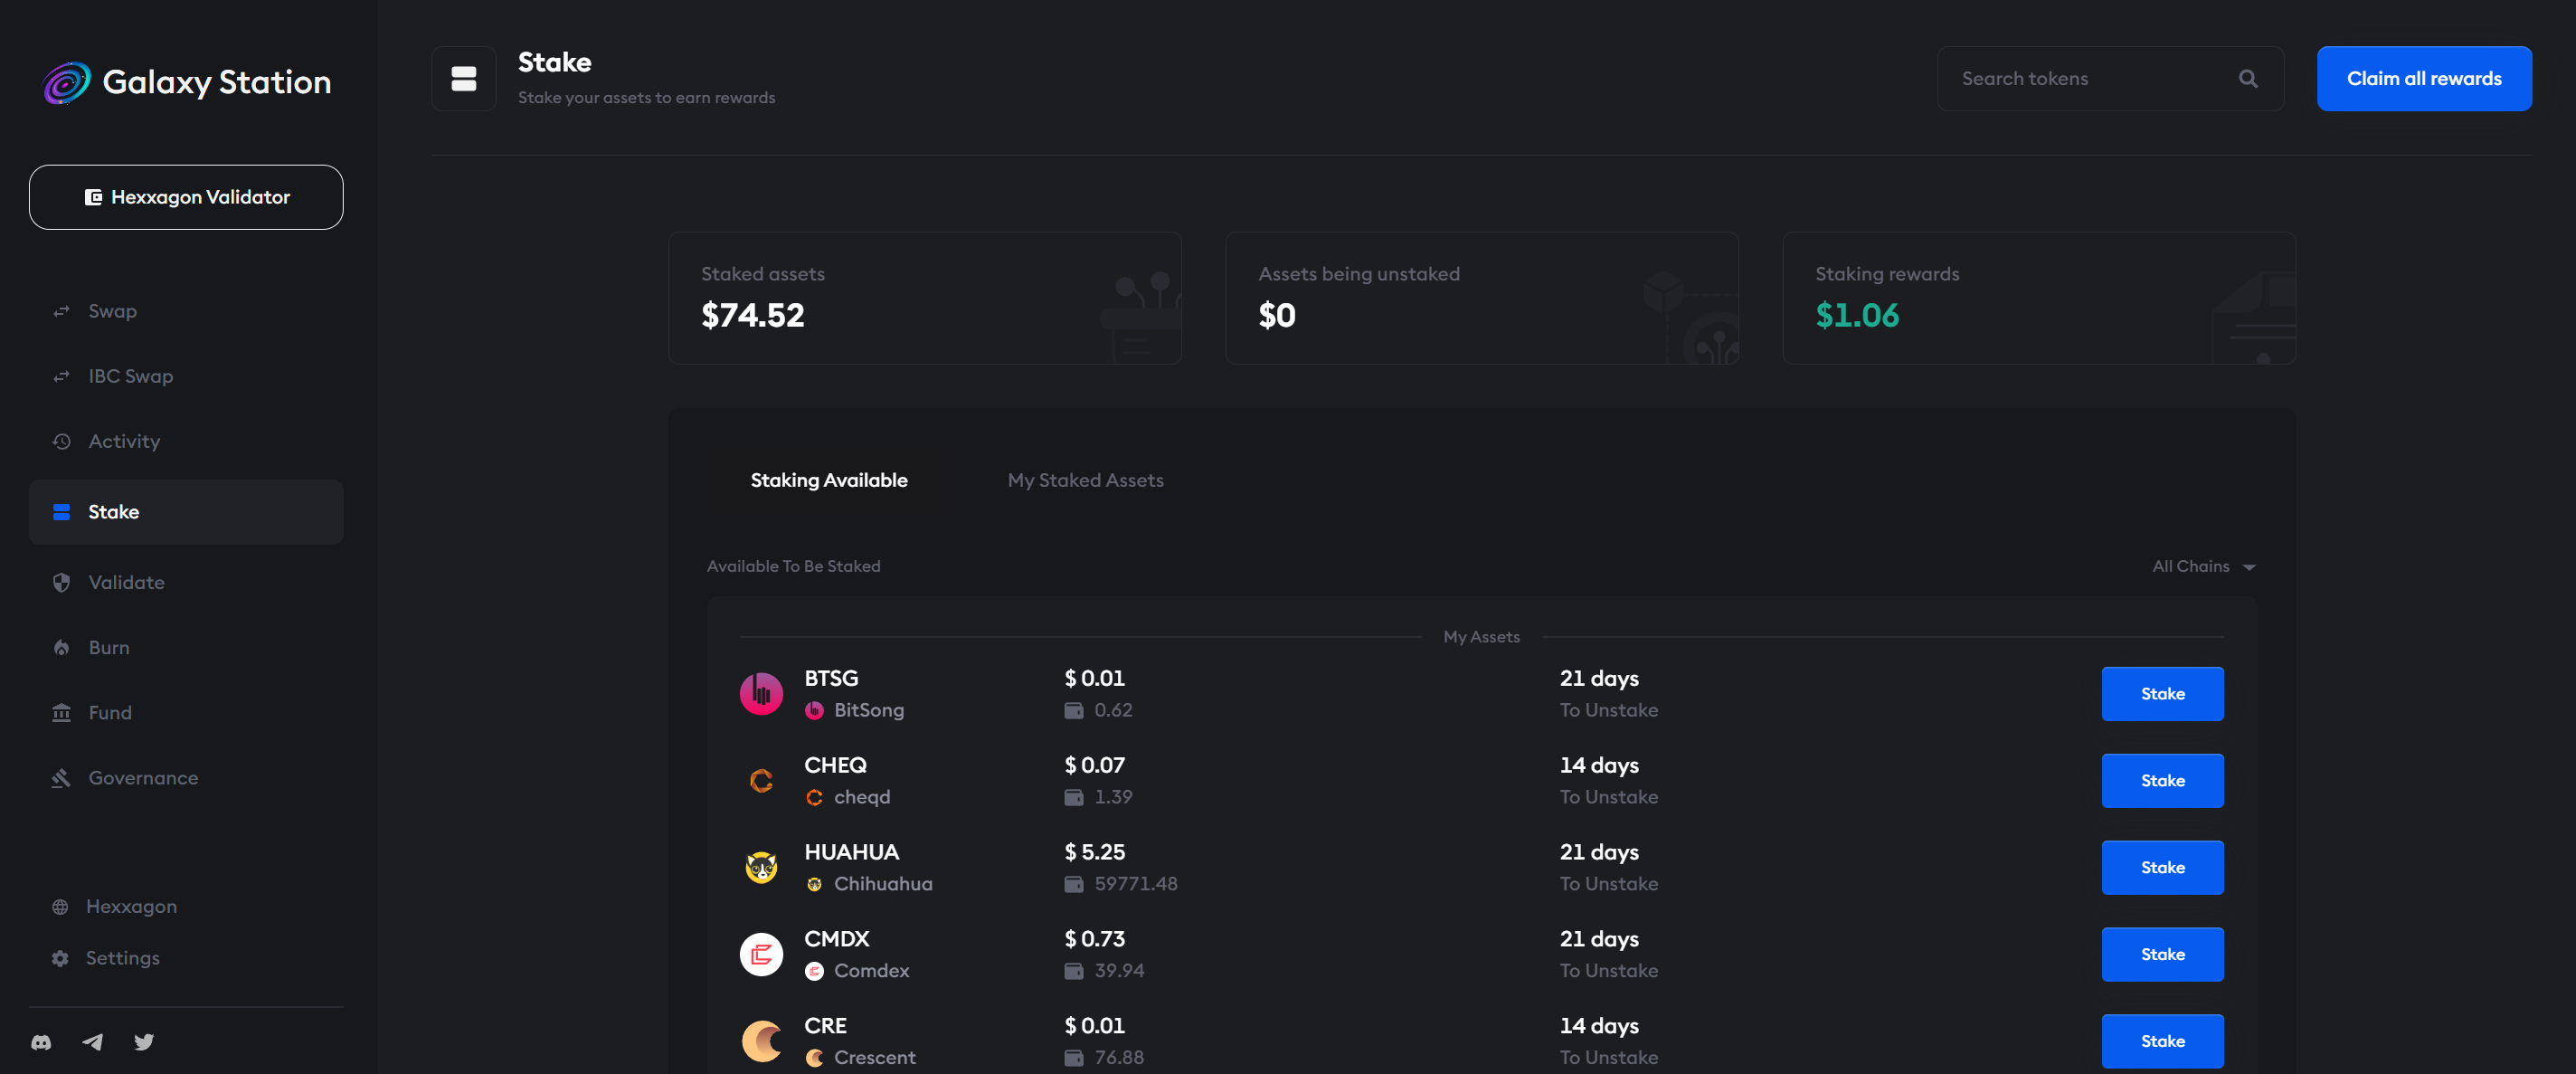
Task: Click the CMDX Comdex token icon
Action: point(761,954)
